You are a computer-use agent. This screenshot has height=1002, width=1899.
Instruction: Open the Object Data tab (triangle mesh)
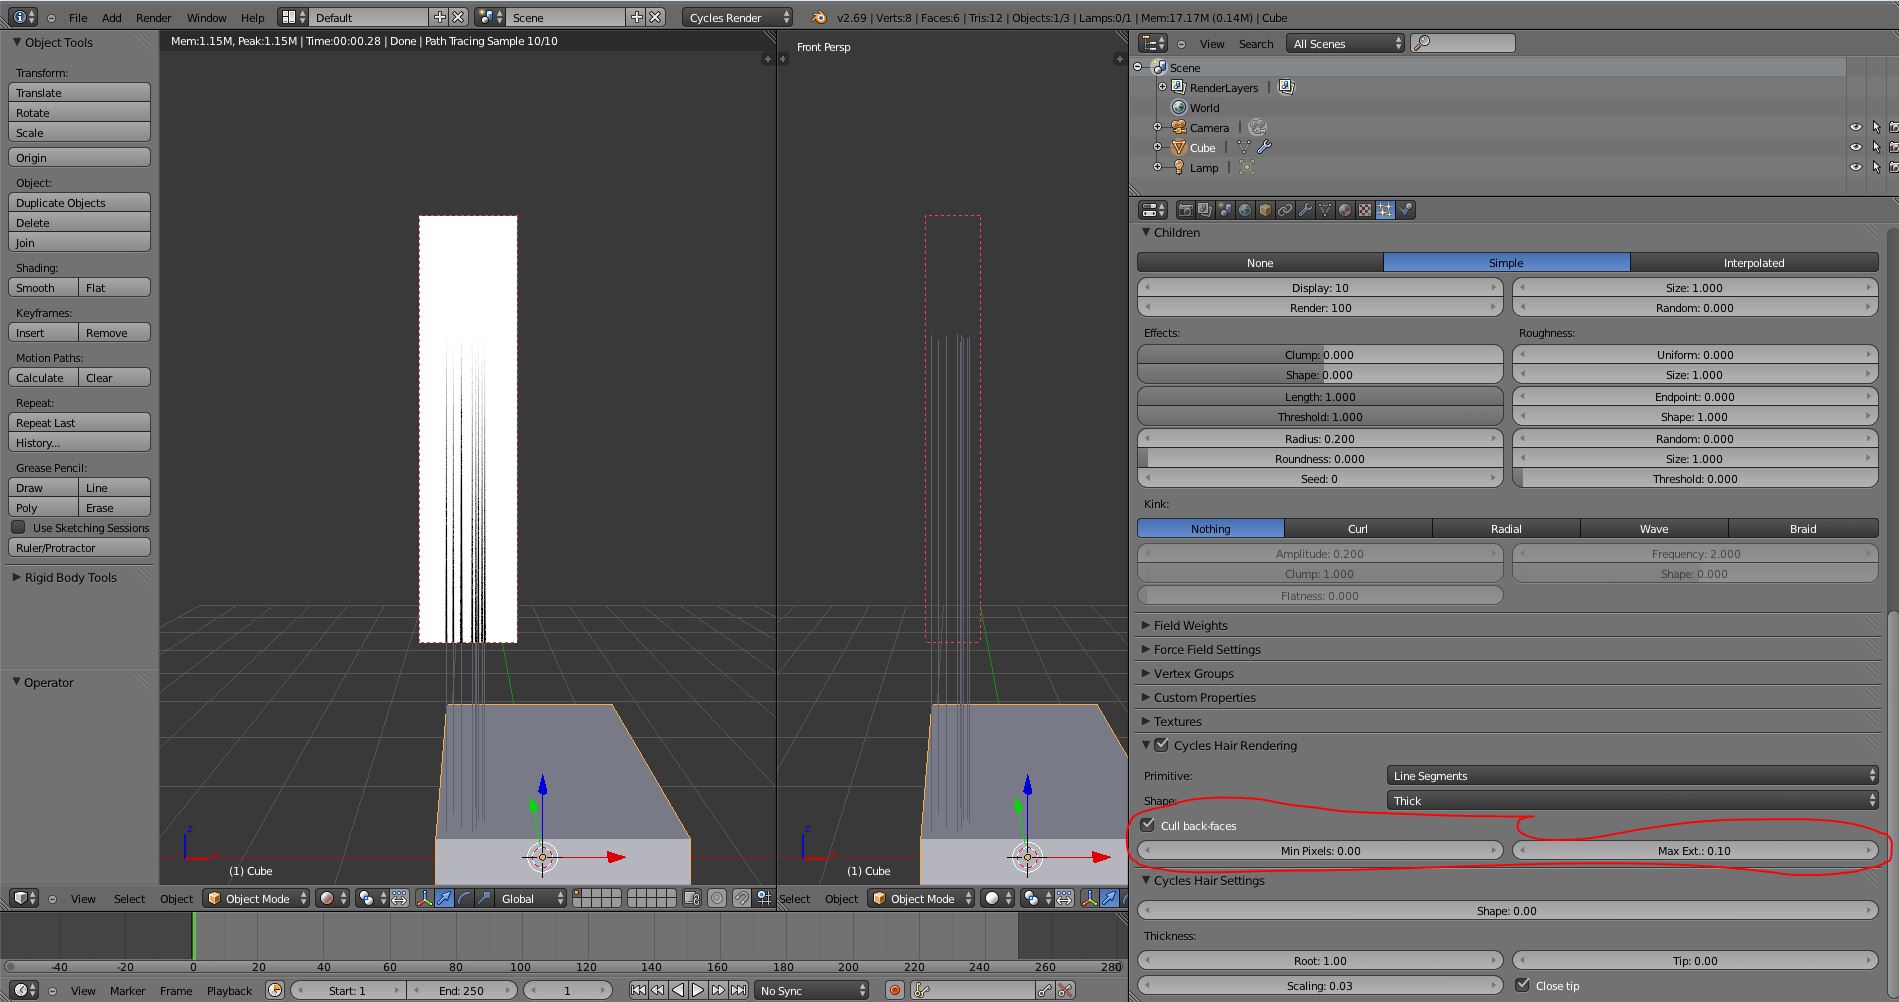(1325, 210)
